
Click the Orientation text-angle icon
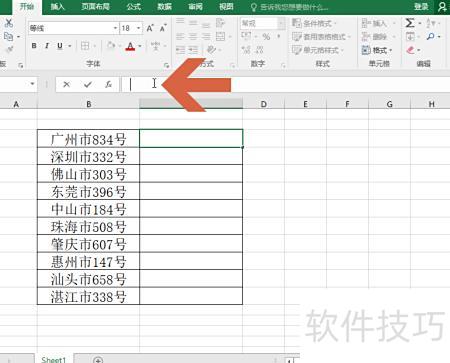(x=211, y=50)
